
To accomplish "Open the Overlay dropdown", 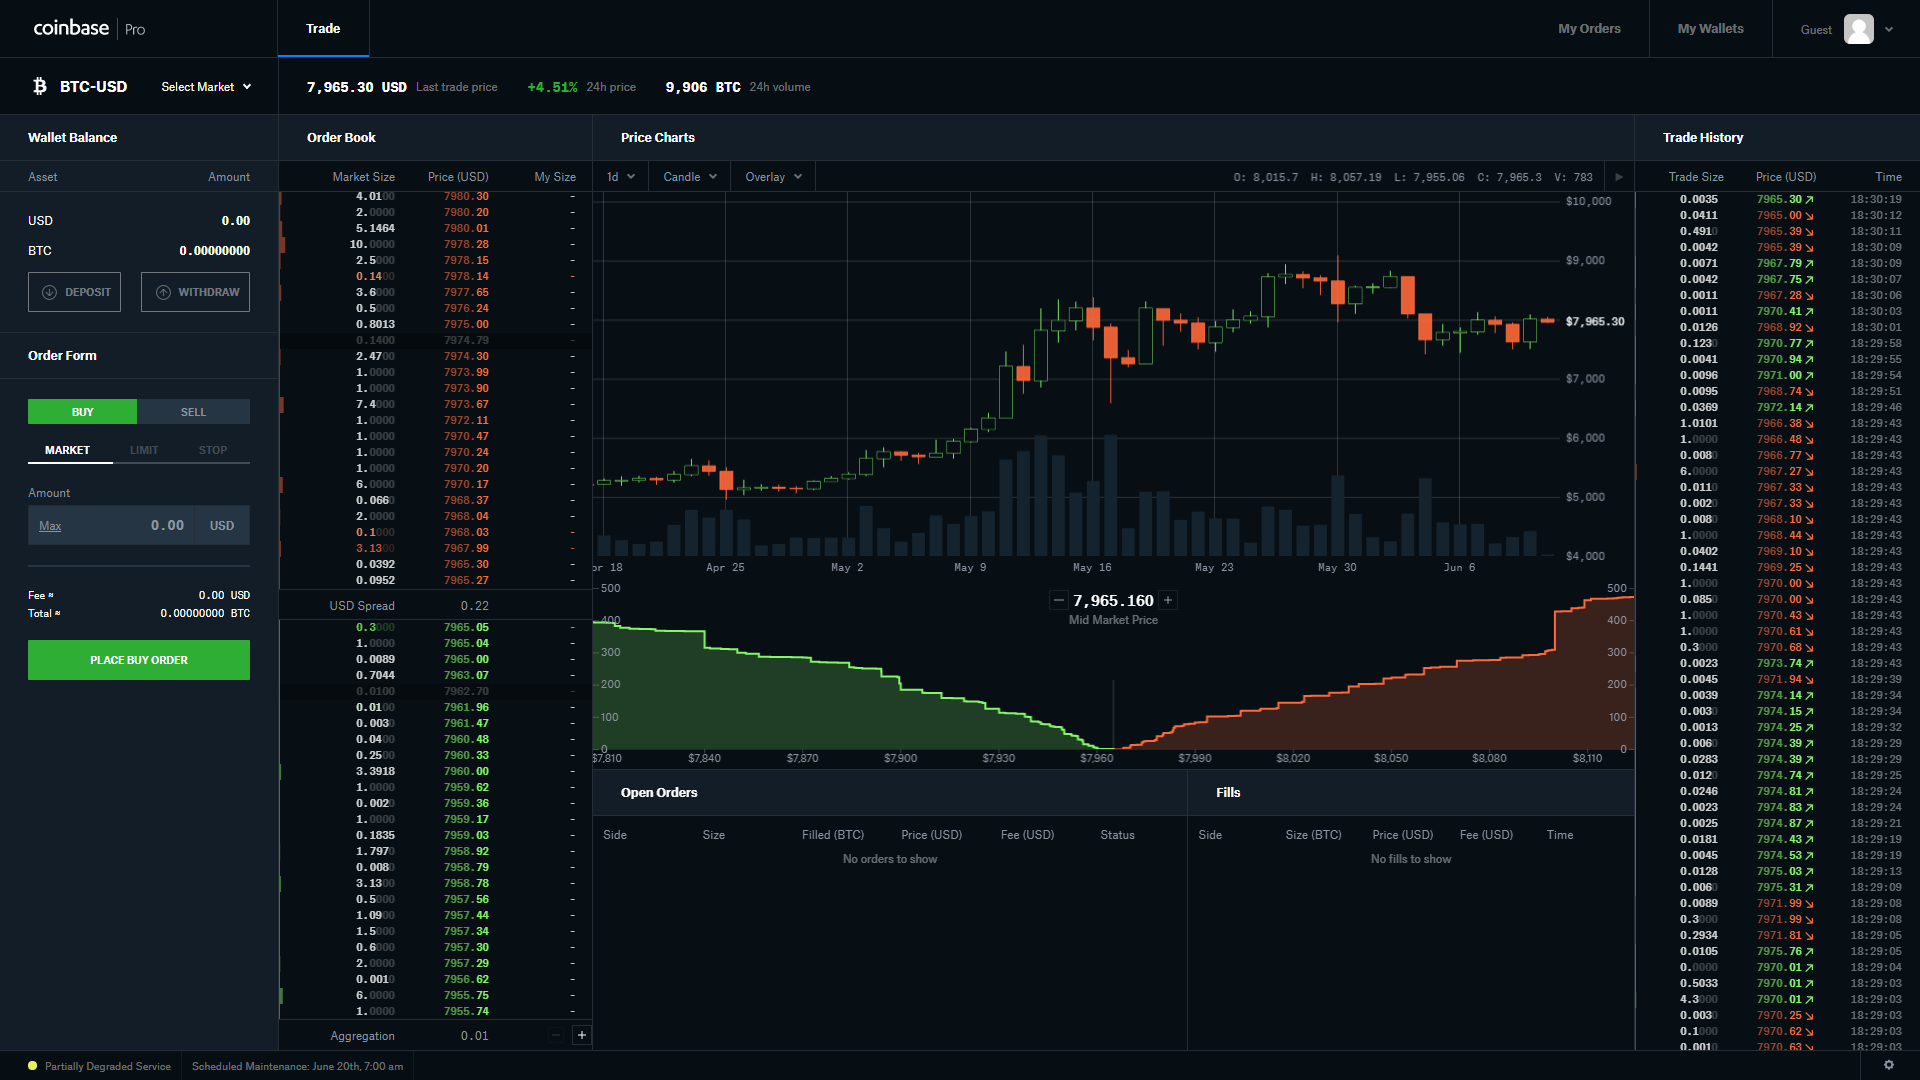I will coord(773,177).
